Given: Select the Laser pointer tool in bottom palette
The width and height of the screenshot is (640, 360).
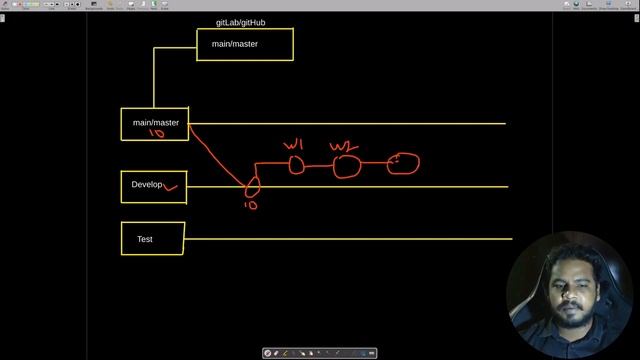Looking at the screenshot, I should [x=338, y=353].
